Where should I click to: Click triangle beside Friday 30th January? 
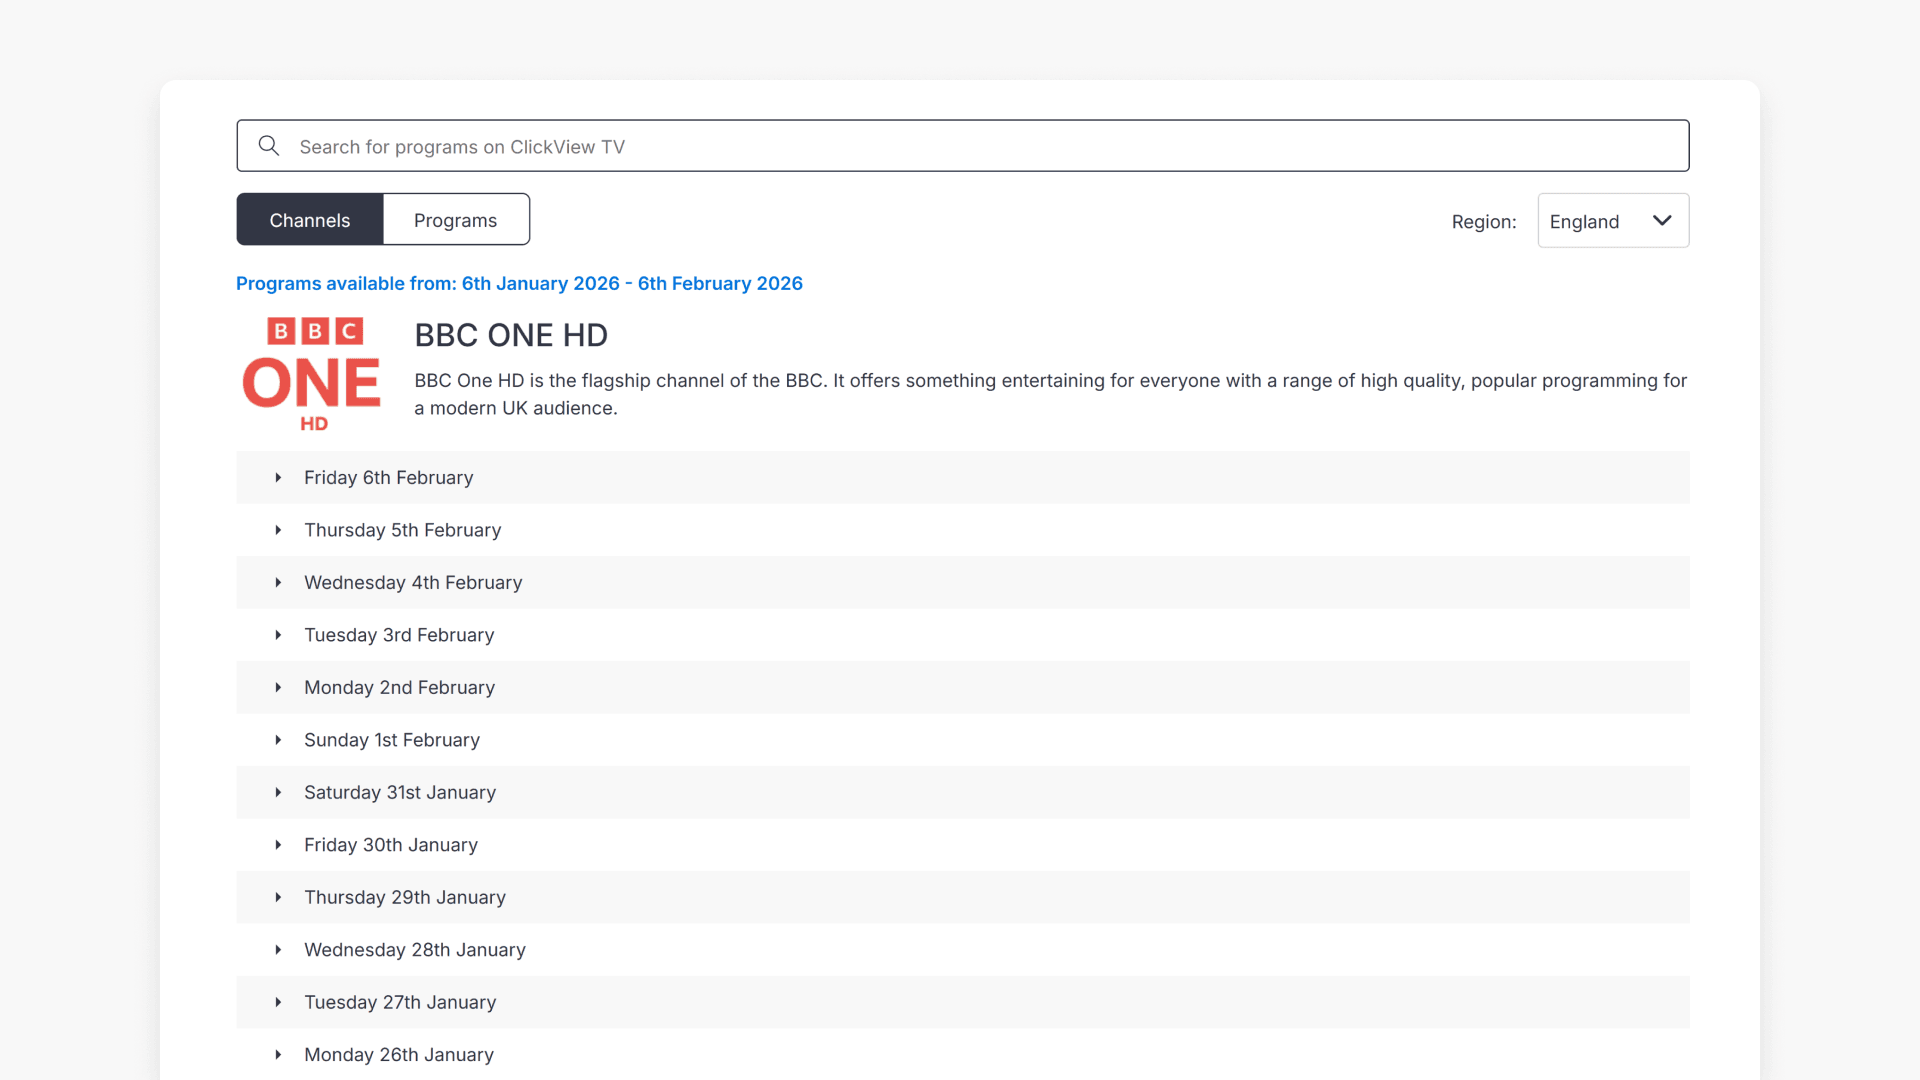(278, 845)
